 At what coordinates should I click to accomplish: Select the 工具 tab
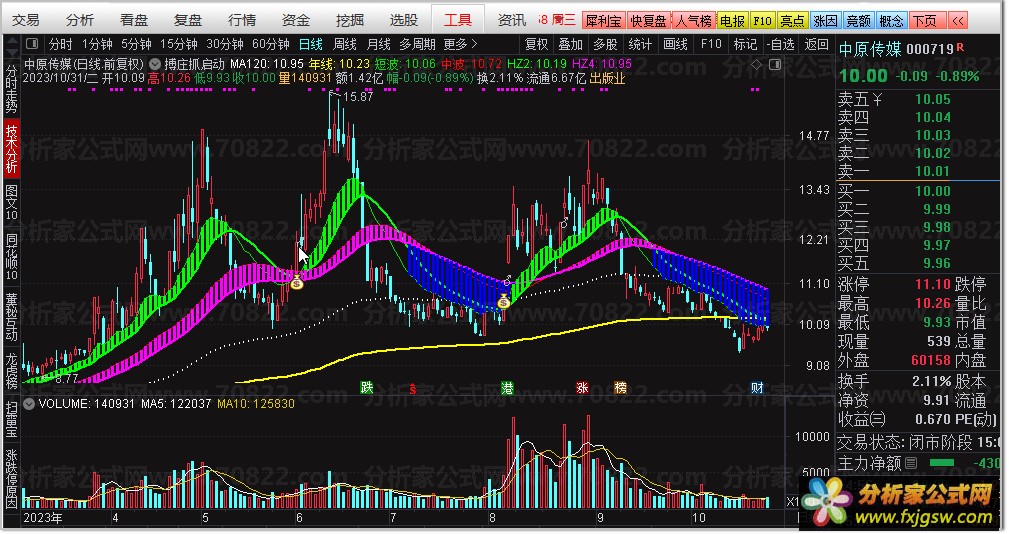coord(458,21)
